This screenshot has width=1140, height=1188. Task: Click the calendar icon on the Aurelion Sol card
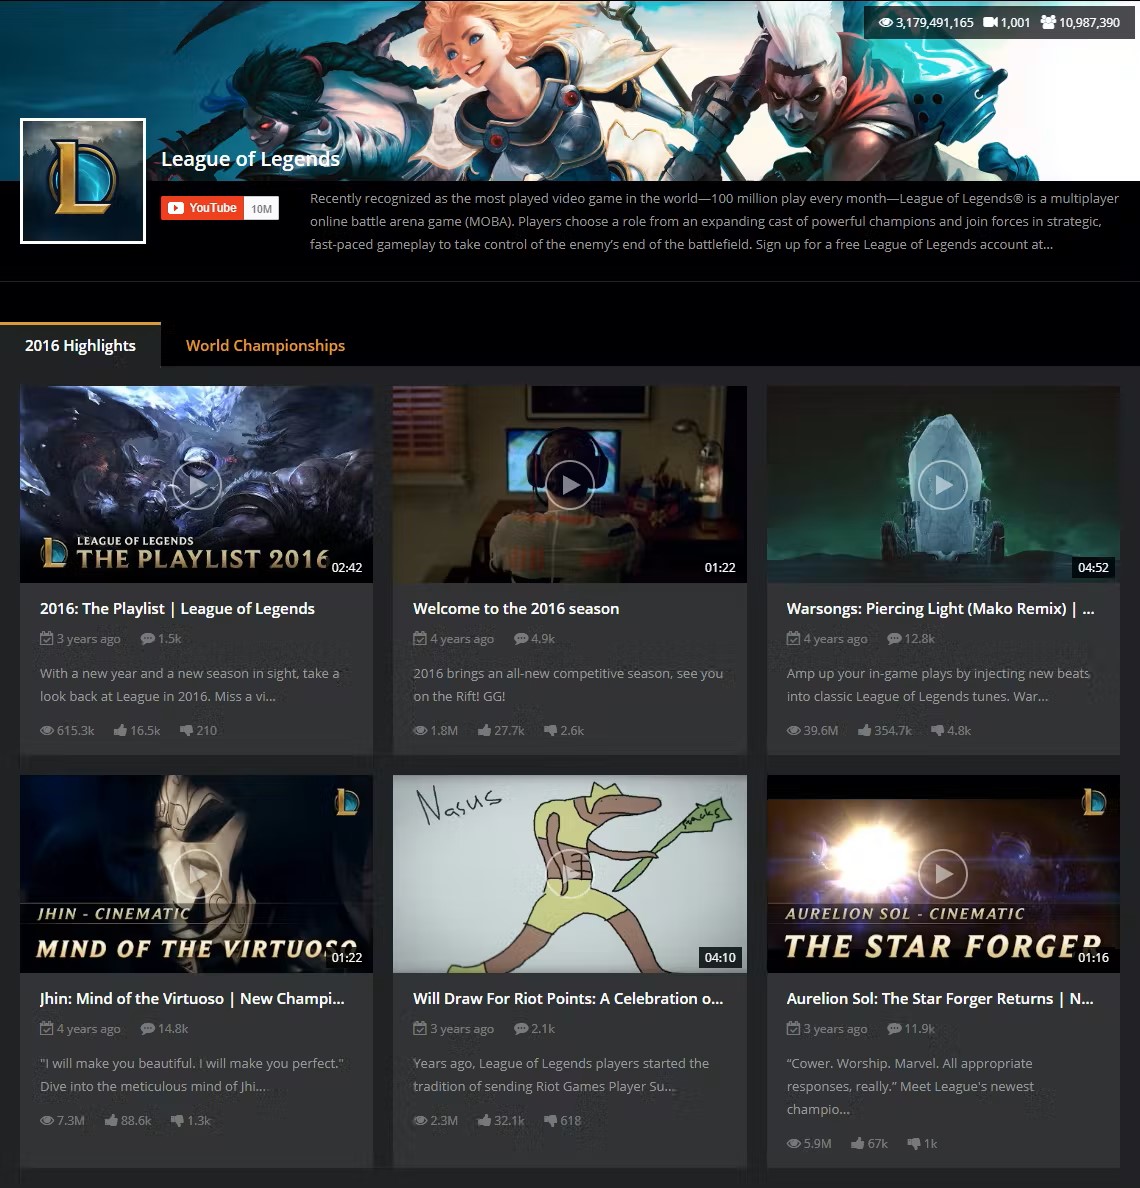click(793, 1028)
